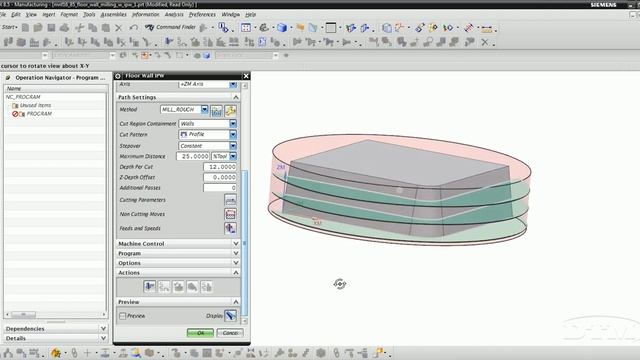640x360 pixels.
Task: Click the Z-Depth Offset input field
Action: [220, 178]
